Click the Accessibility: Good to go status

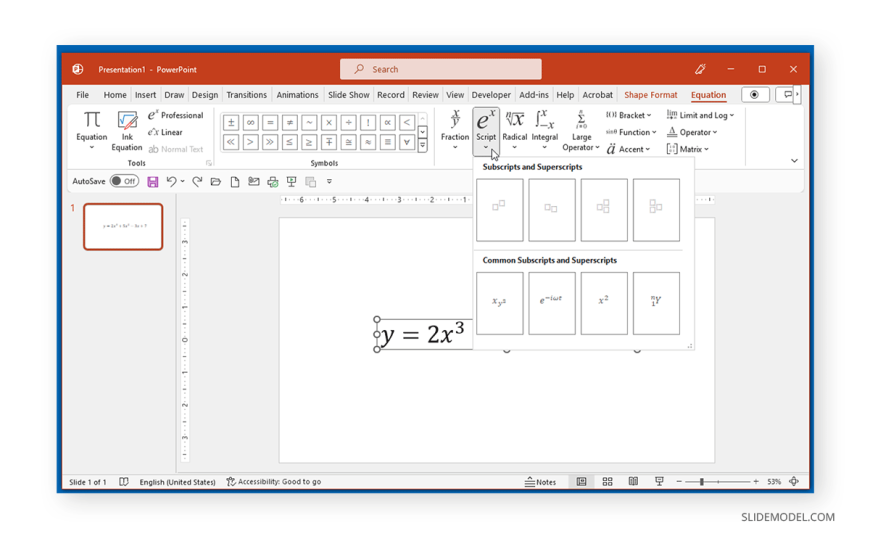pyautogui.click(x=274, y=482)
